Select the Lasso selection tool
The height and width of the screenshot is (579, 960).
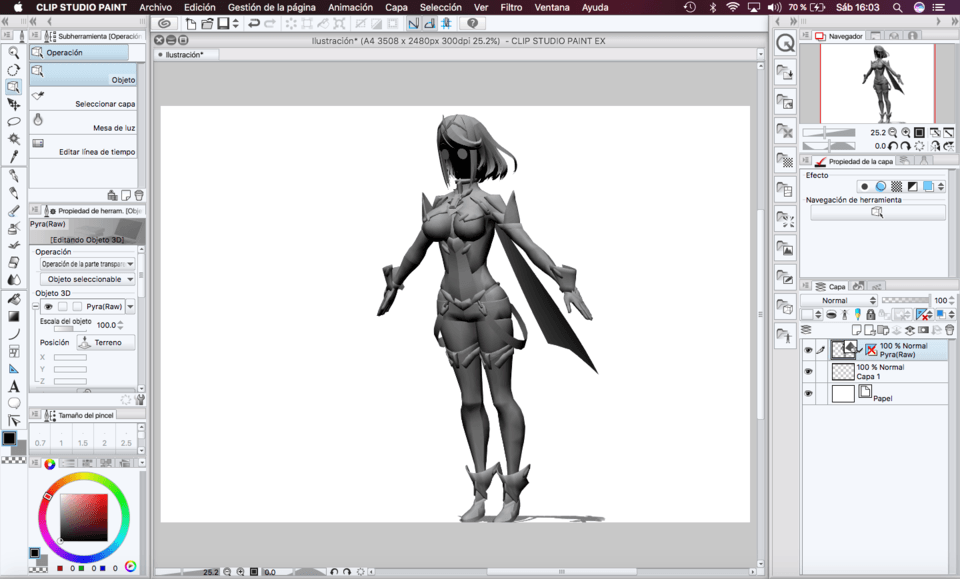click(x=14, y=121)
